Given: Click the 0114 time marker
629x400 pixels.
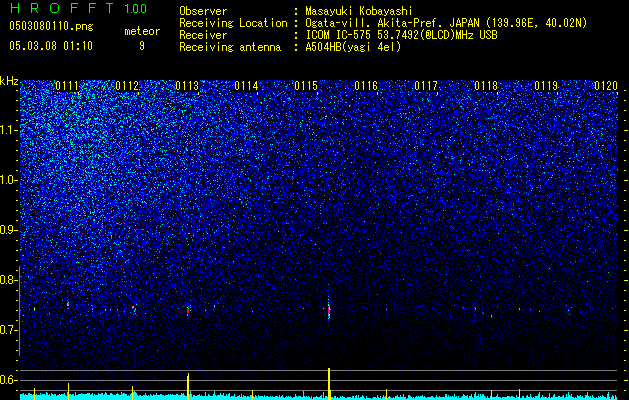Looking at the screenshot, I should coord(246,86).
